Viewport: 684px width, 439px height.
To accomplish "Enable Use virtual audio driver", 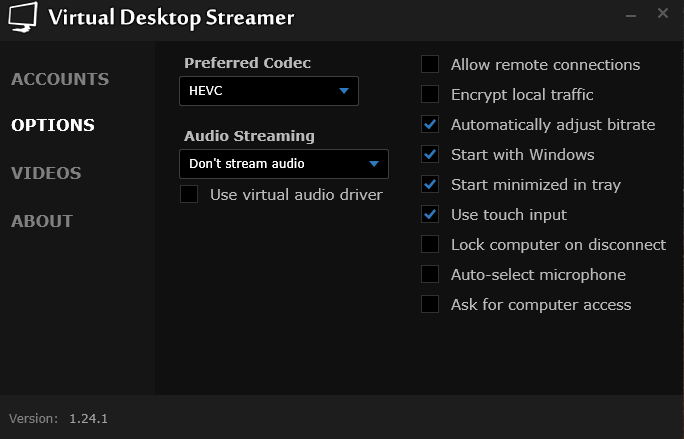I will point(189,194).
